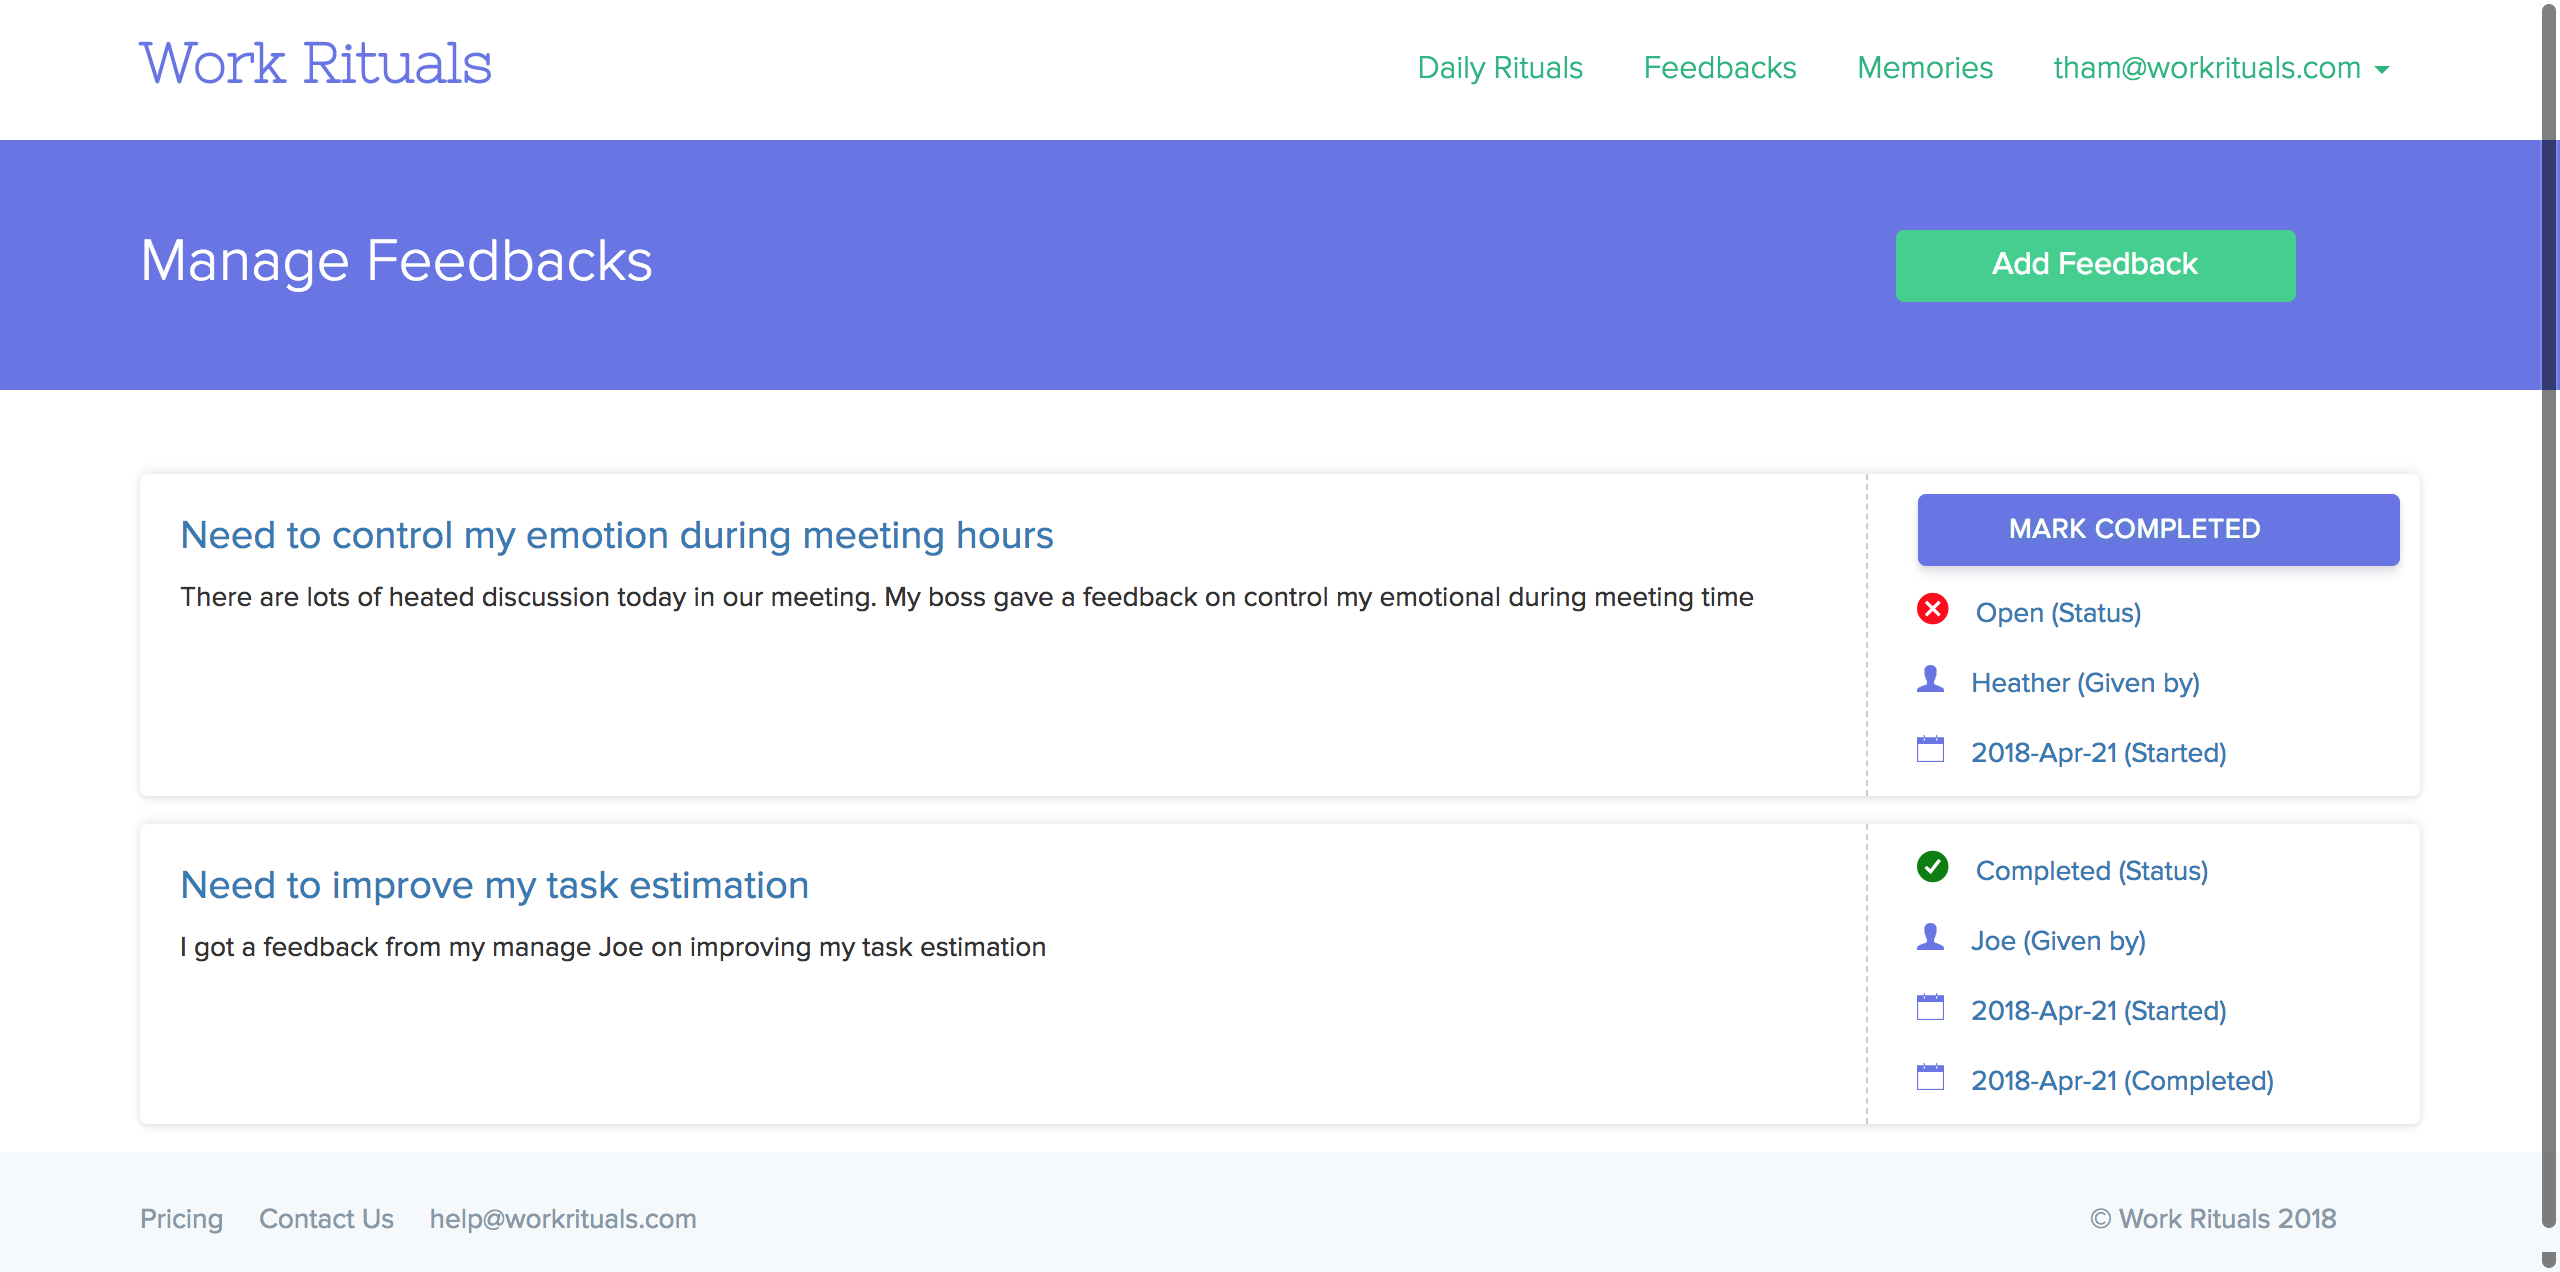Click the person icon beside Heather
Screen dimensions: 2560x1272
[x=1930, y=680]
